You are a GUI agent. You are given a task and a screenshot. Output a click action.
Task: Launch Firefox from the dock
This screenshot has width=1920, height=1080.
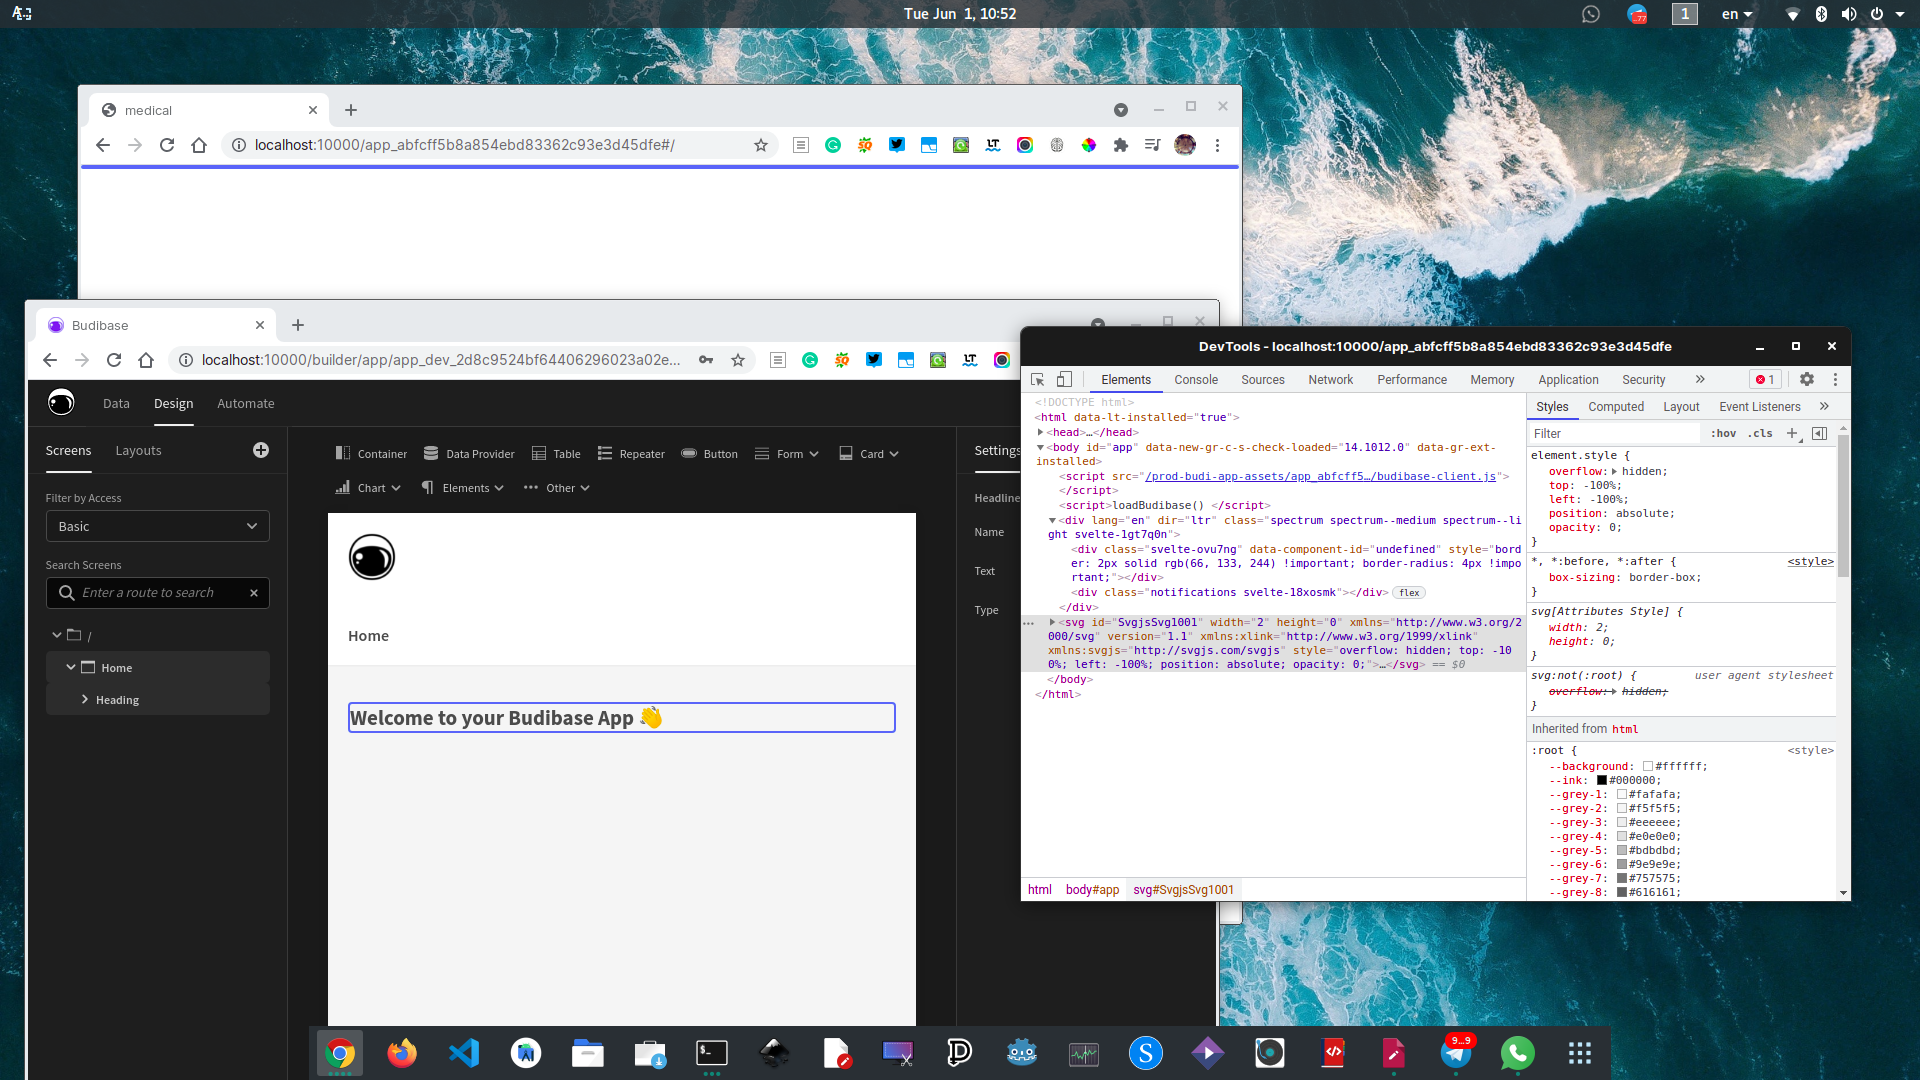[402, 1052]
